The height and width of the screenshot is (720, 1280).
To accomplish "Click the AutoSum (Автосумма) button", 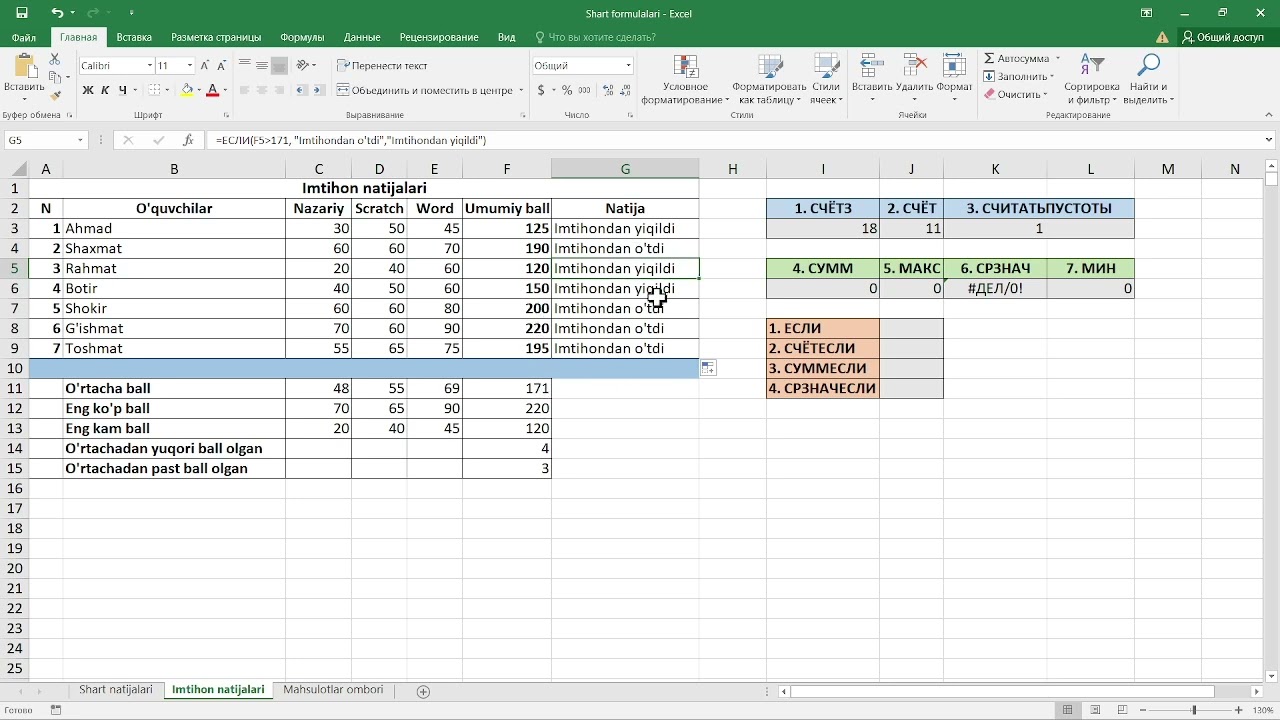I will (1016, 59).
